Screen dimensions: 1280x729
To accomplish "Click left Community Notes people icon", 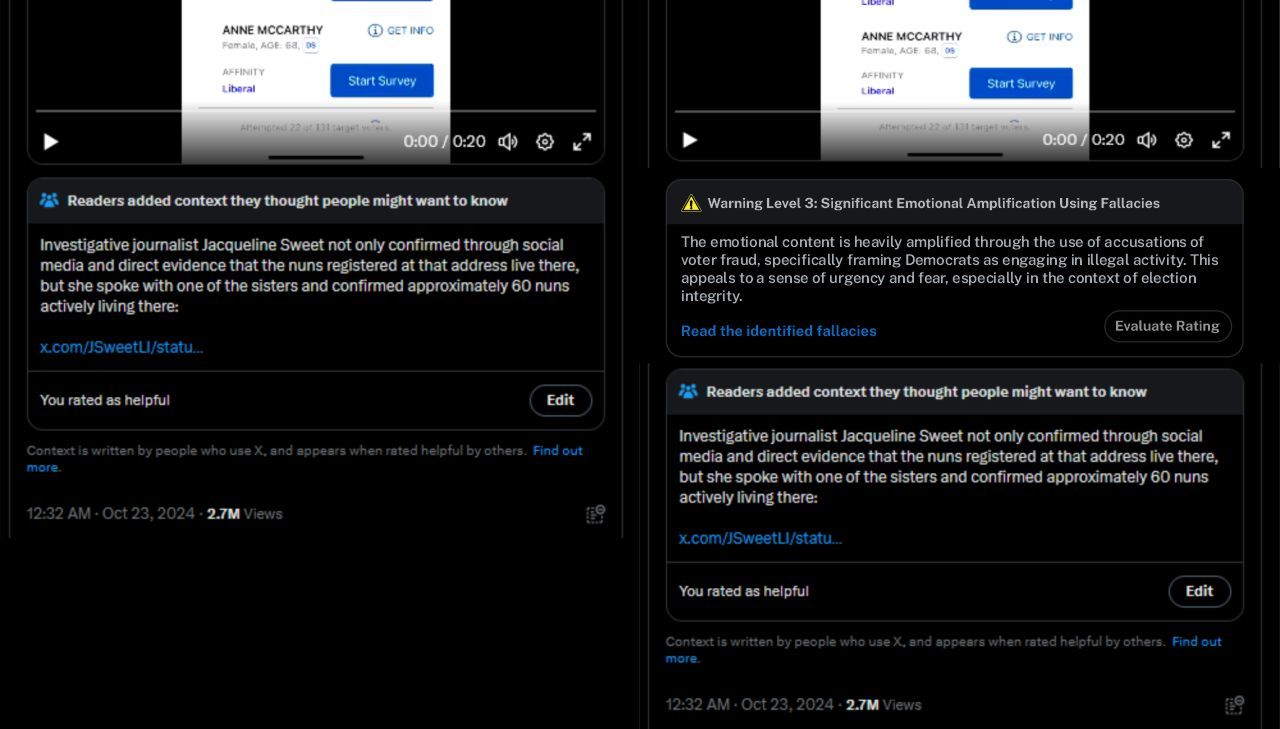I will tap(49, 200).
